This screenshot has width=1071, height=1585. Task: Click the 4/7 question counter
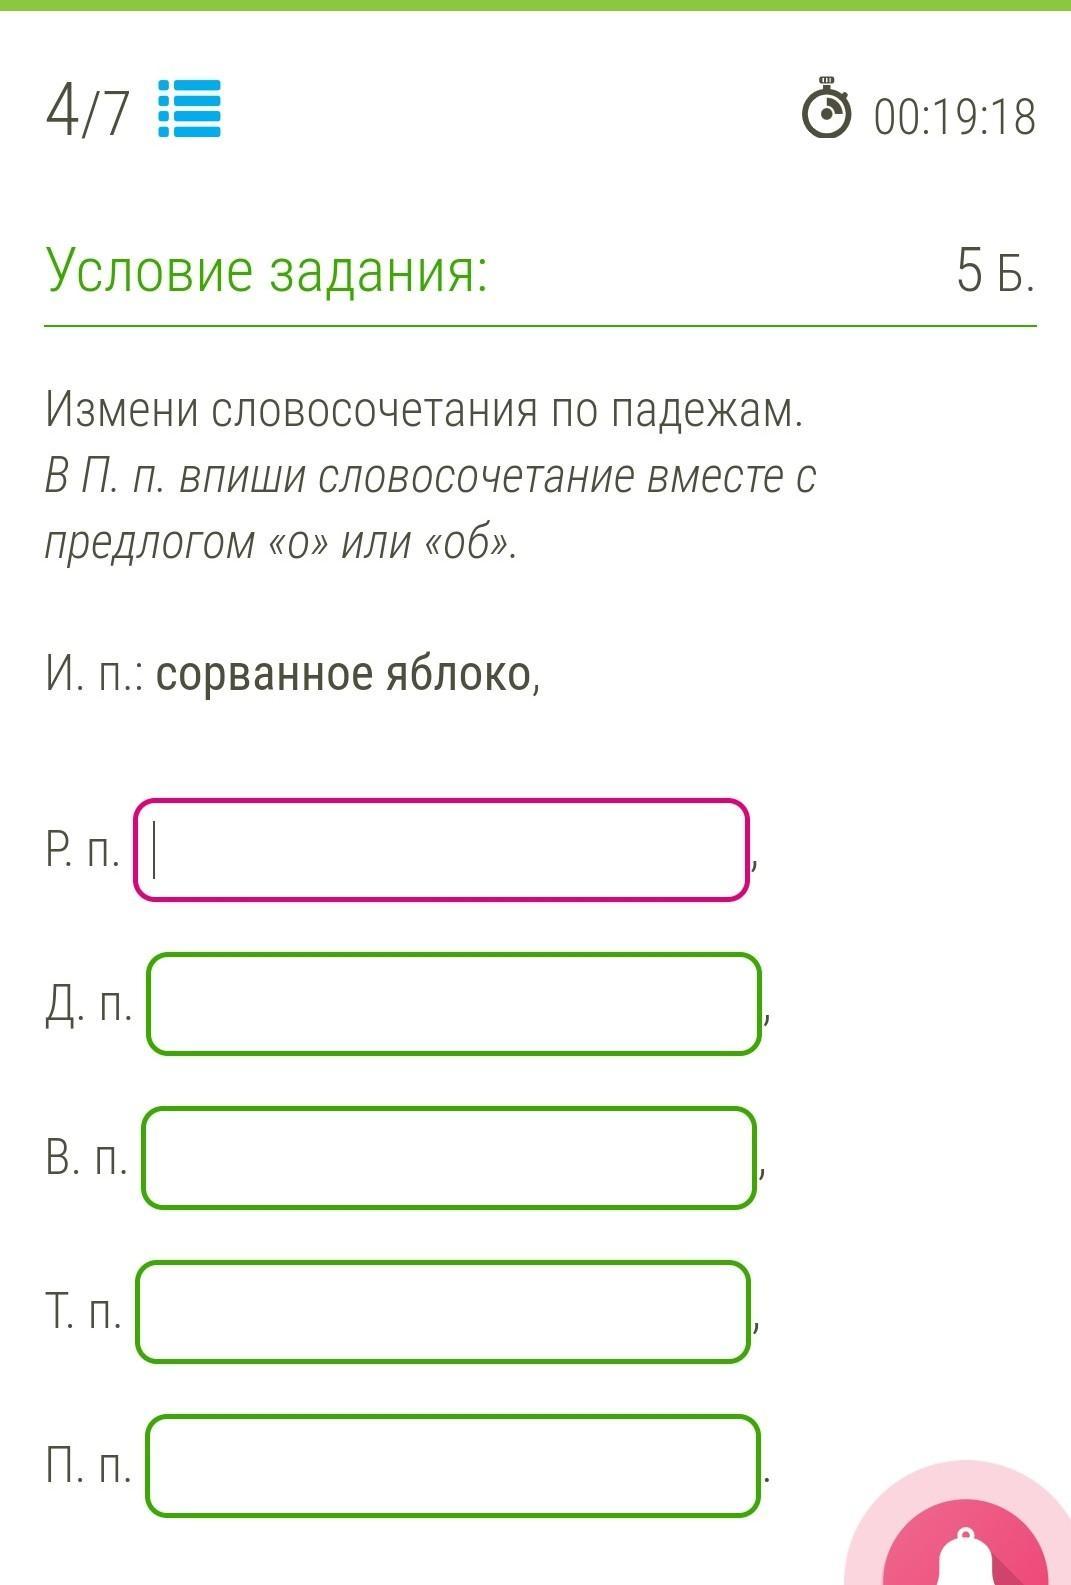coord(88,111)
